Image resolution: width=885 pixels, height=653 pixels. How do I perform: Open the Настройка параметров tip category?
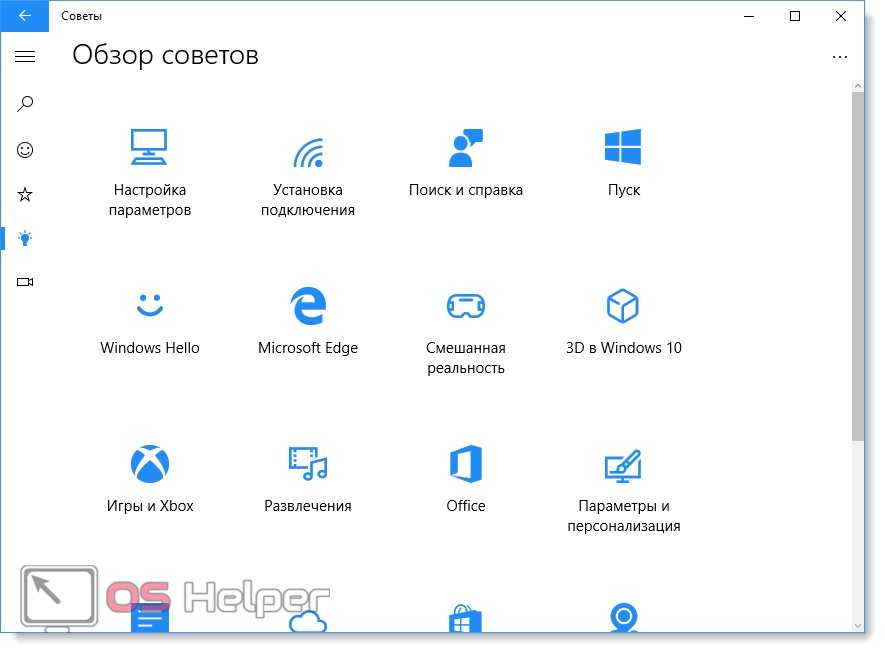[150, 170]
